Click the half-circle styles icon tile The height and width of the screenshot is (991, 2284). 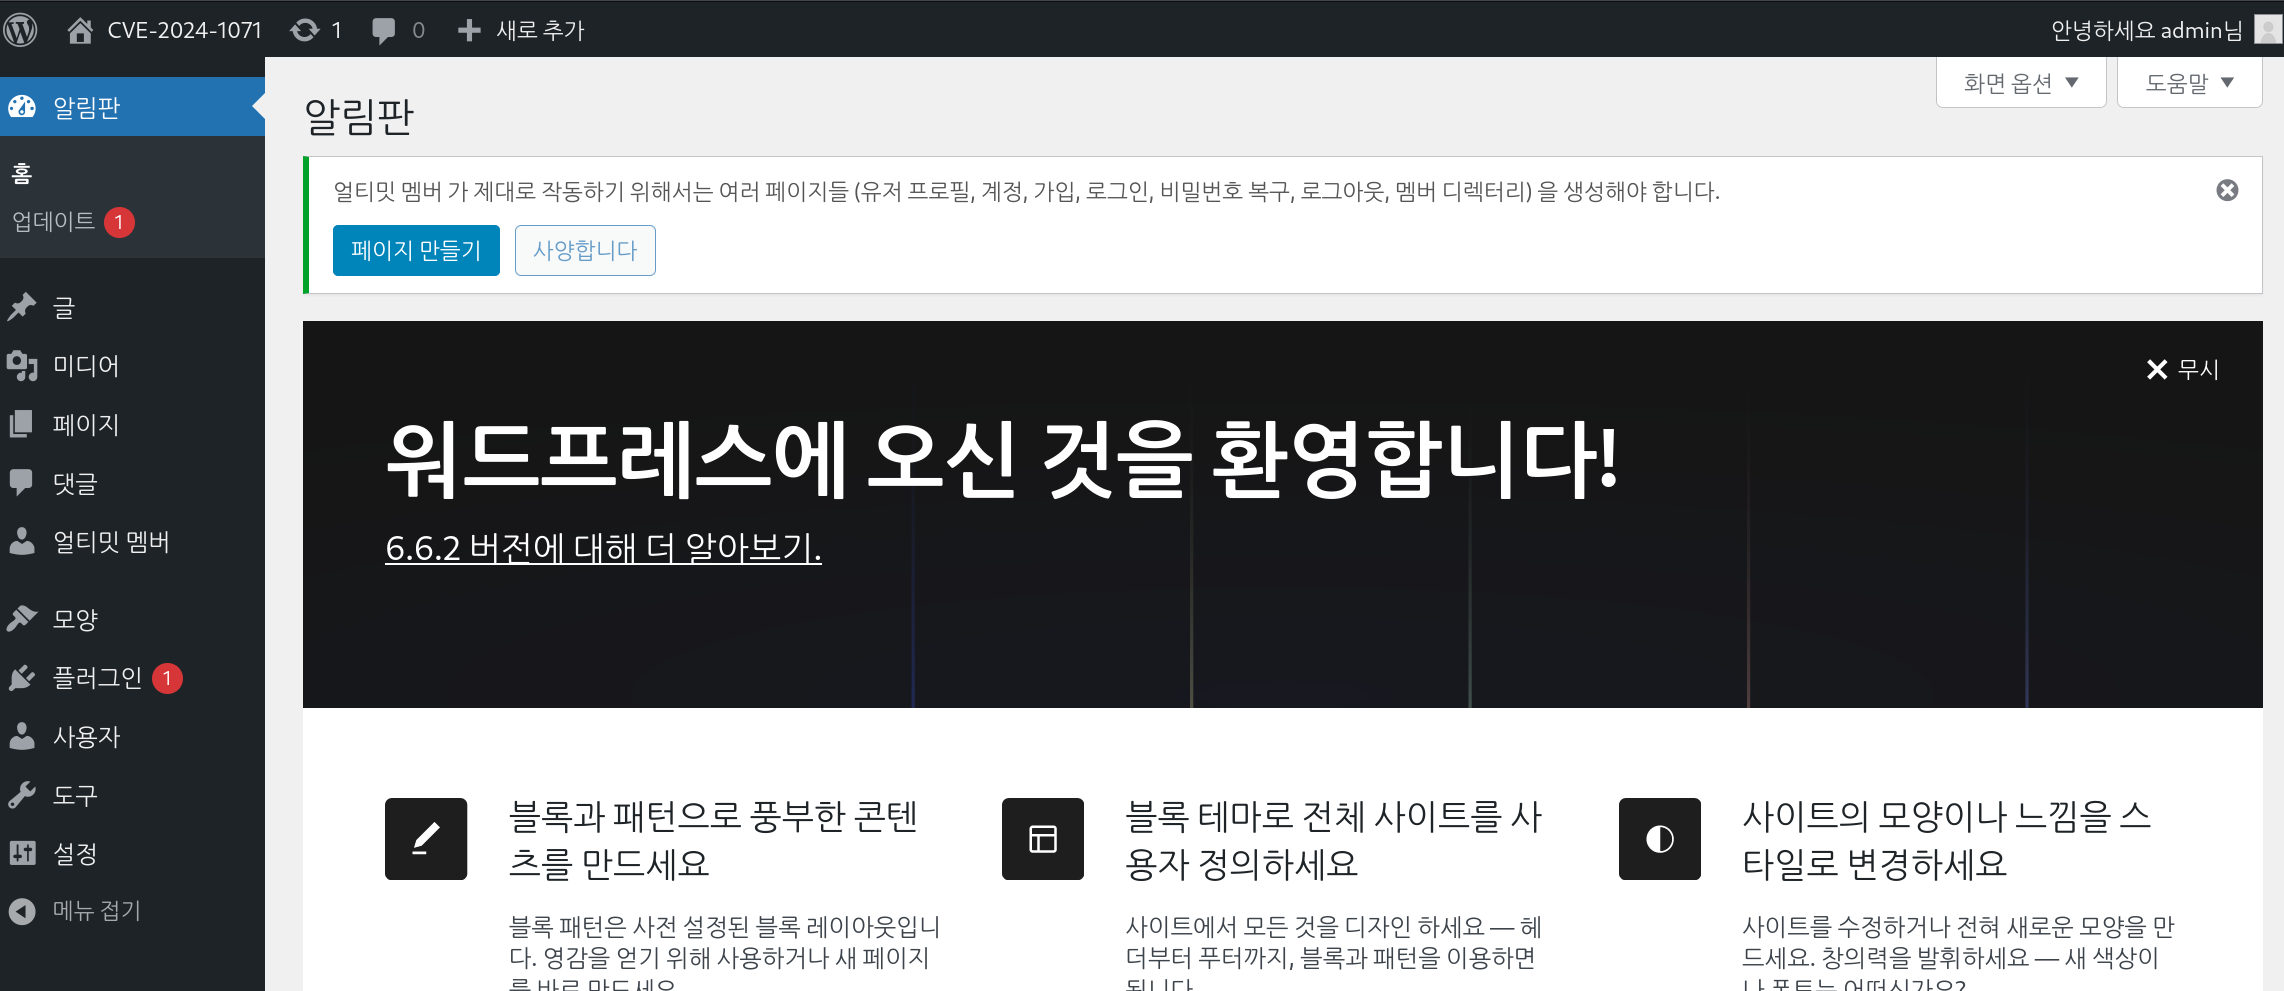coord(1660,839)
